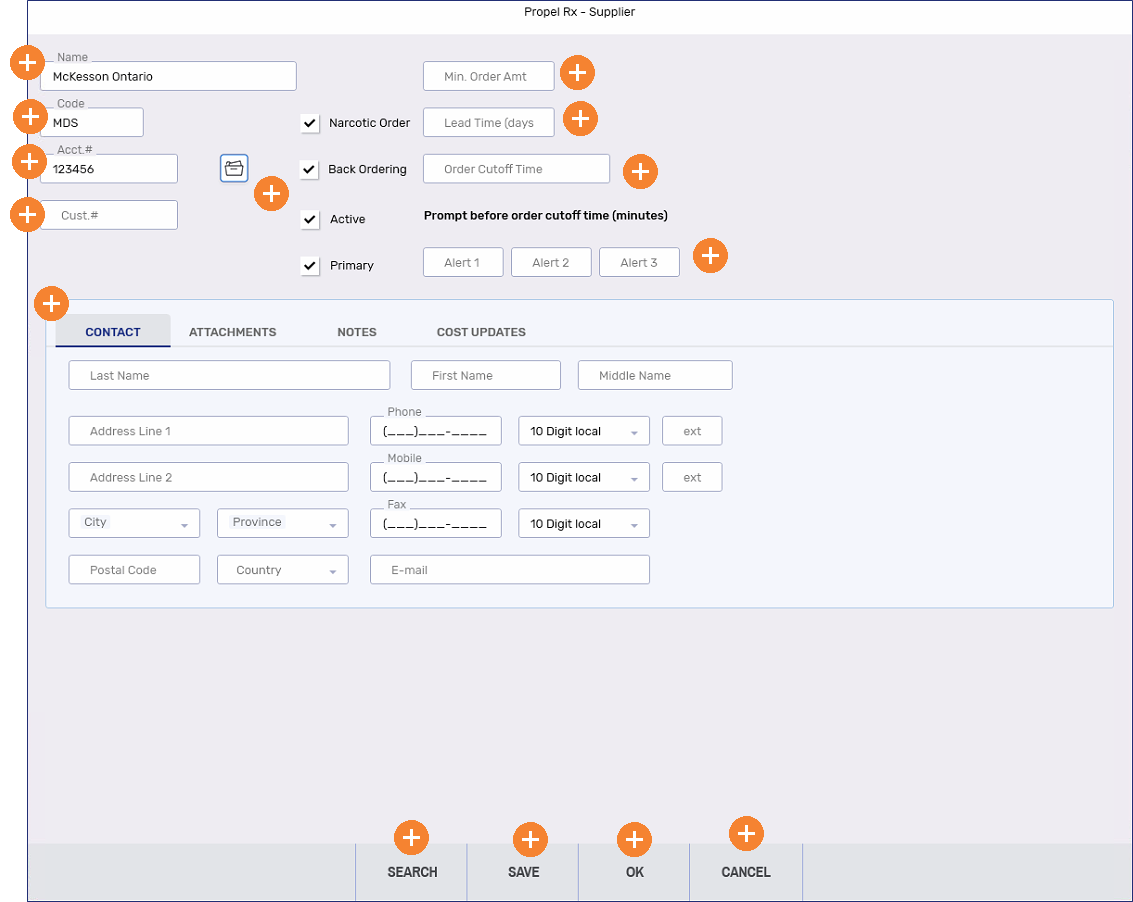Click the plus hotspot above the Save button
1133x902 pixels.
pos(529,839)
